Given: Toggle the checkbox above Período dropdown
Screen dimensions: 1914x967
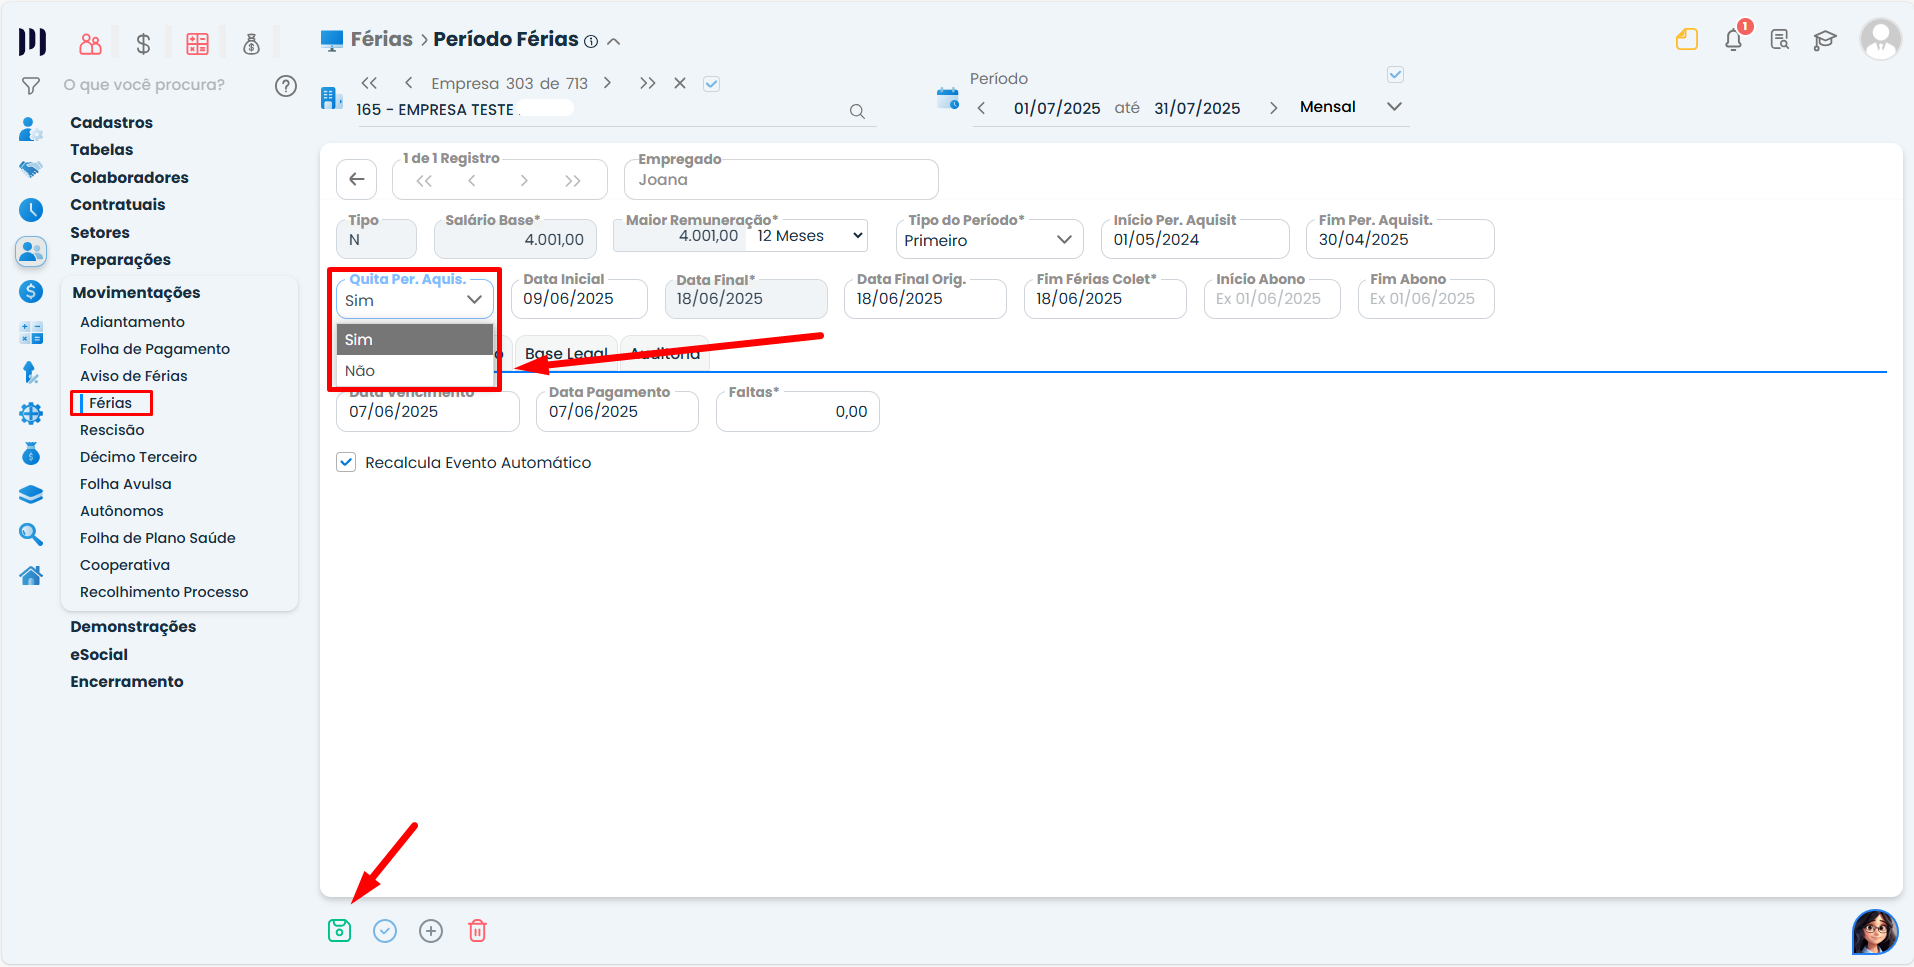Looking at the screenshot, I should pos(1395,75).
